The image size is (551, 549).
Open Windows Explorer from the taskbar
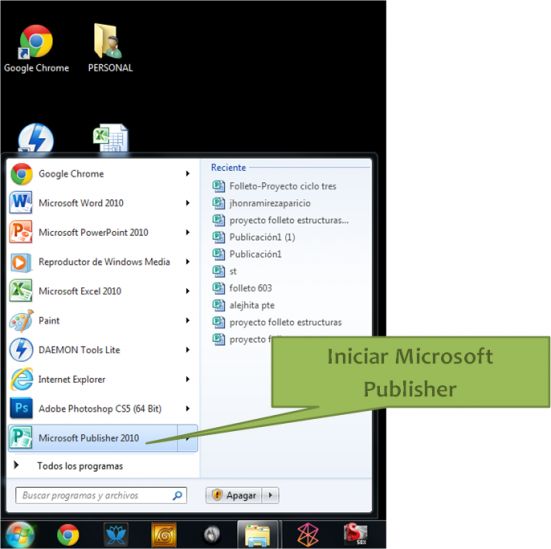[x=258, y=535]
